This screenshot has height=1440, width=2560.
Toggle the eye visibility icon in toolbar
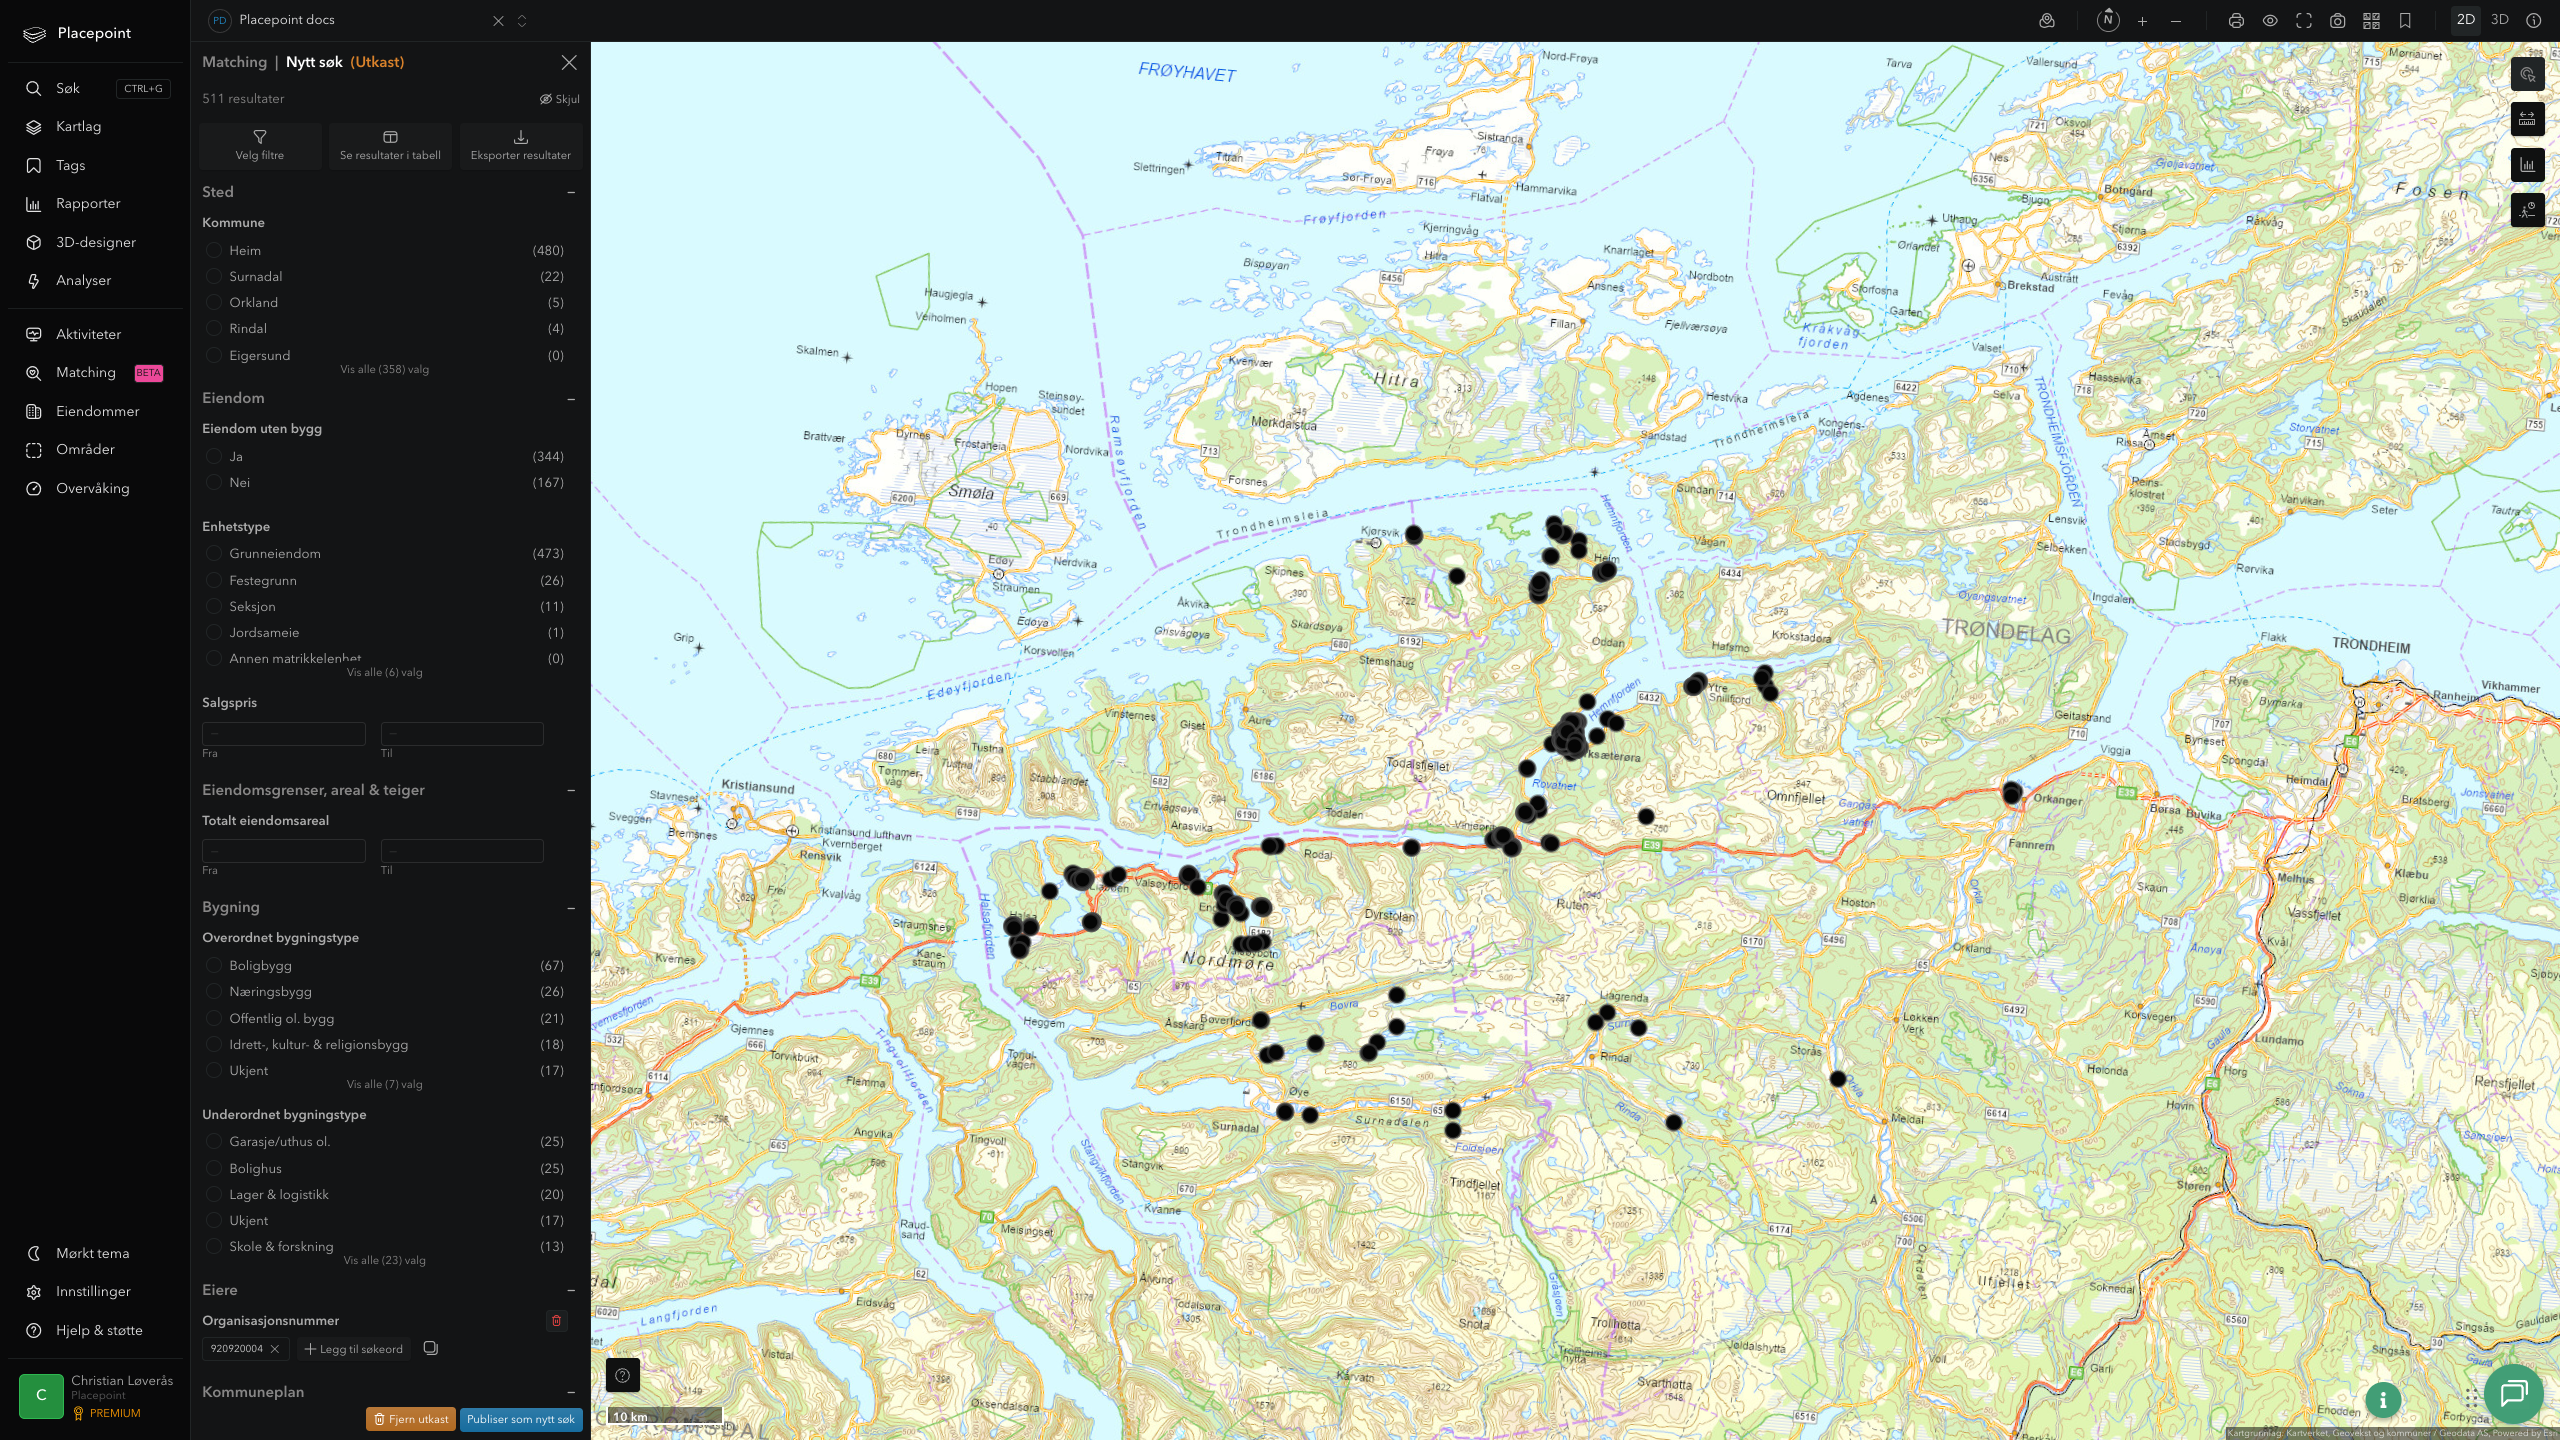point(2270,21)
